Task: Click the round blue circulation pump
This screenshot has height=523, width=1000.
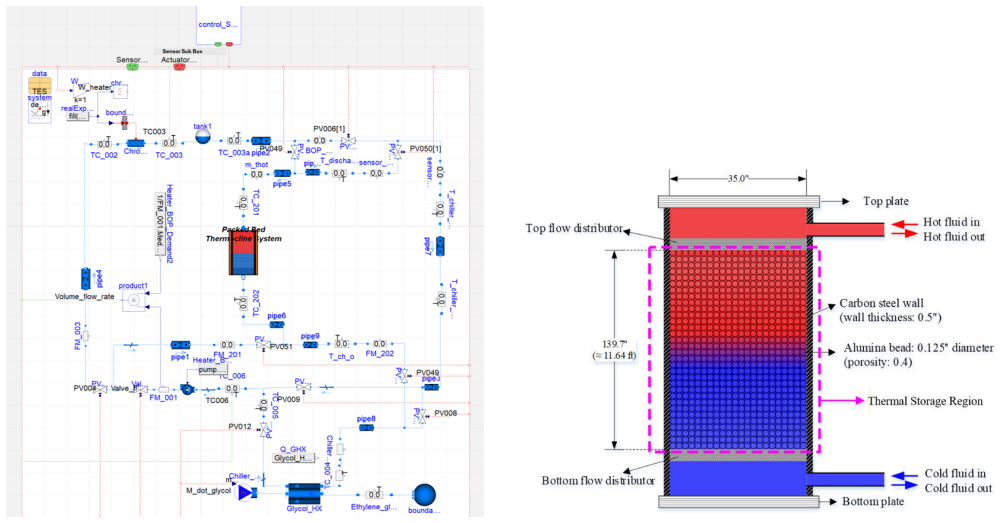Action: [187, 389]
